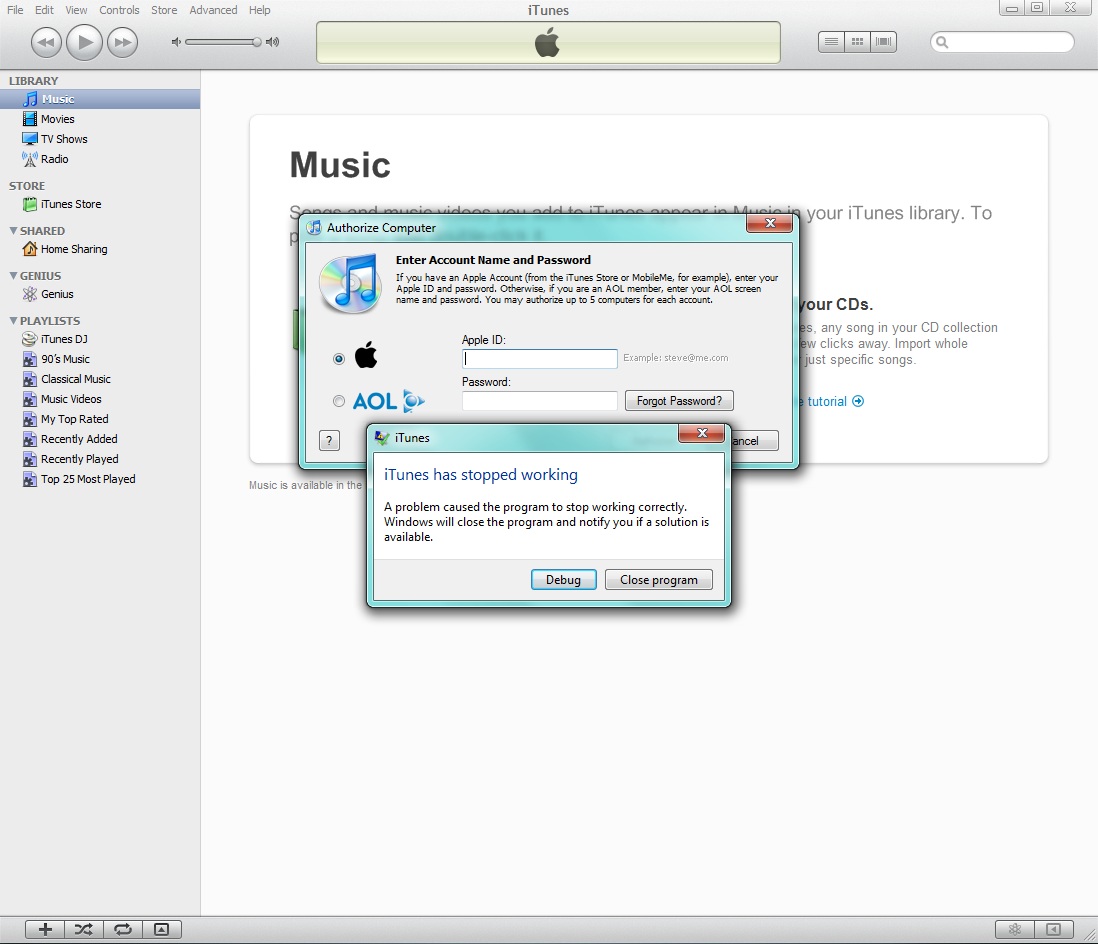Toggle repeat playback
1098x944 pixels.
(x=123, y=929)
